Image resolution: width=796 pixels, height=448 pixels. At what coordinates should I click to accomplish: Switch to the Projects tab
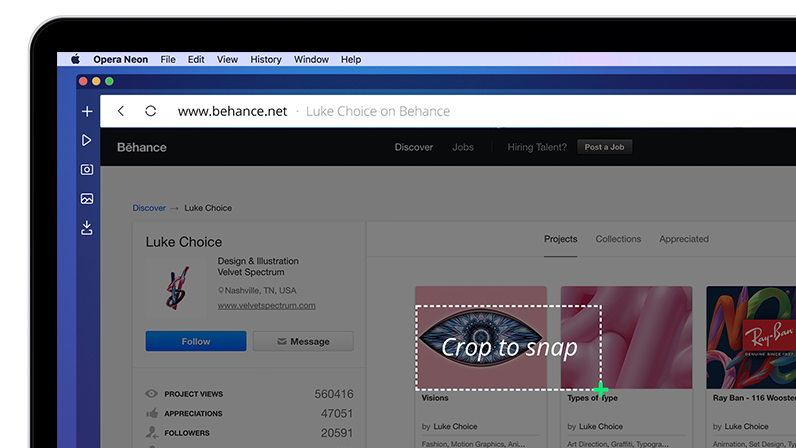(560, 239)
